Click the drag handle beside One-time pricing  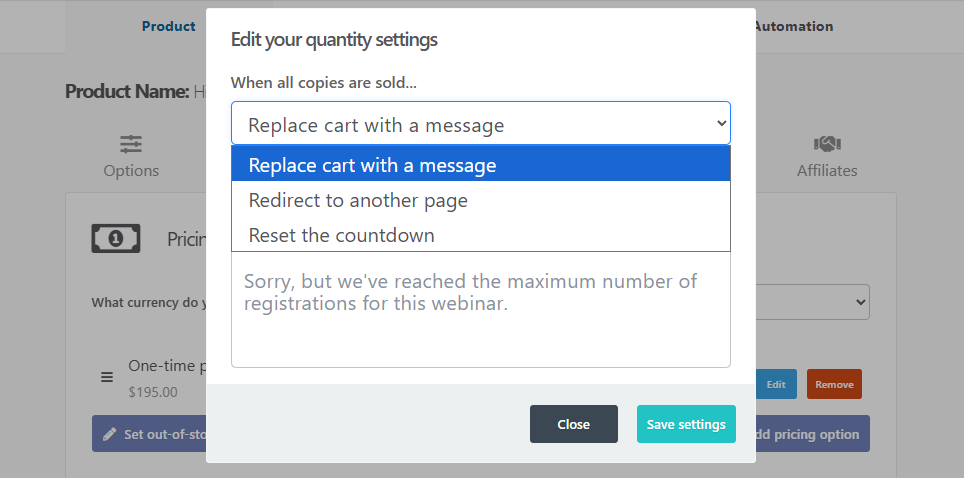point(107,378)
